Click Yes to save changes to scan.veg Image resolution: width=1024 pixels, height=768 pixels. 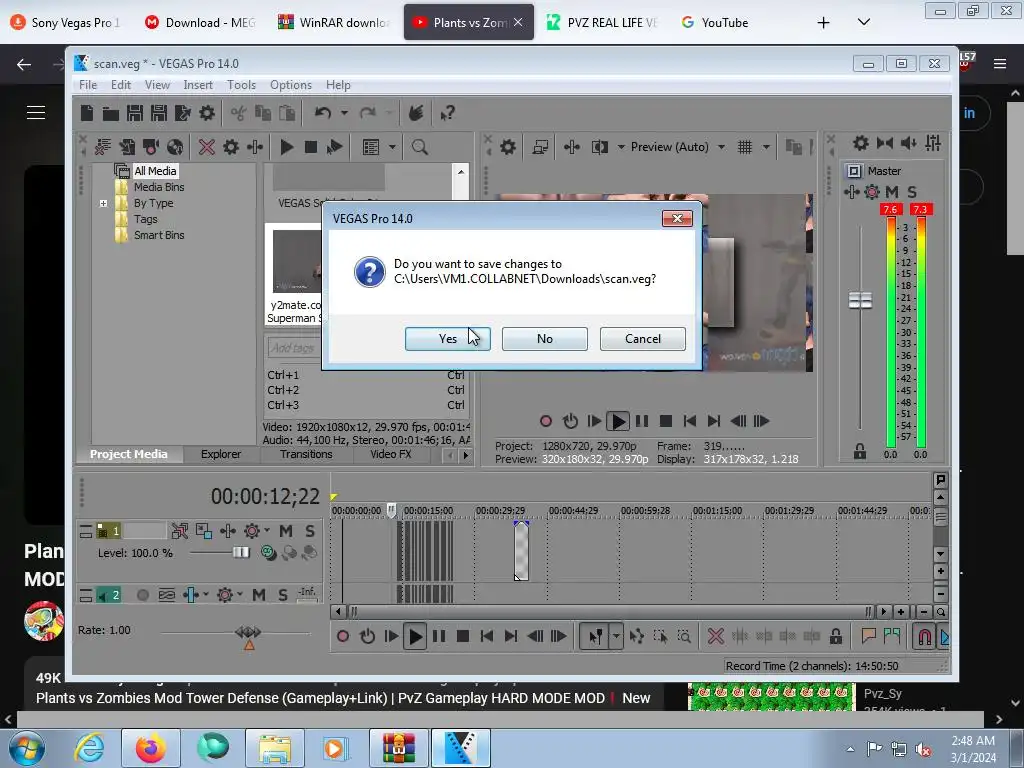tap(447, 338)
